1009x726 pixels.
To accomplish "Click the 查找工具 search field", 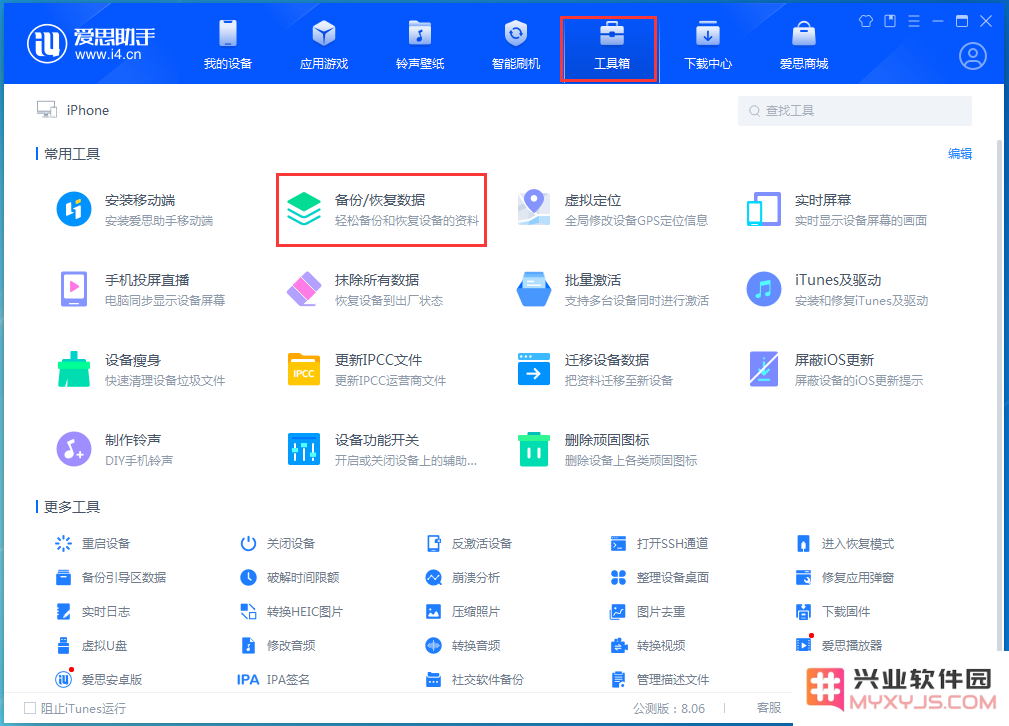I will 855,111.
